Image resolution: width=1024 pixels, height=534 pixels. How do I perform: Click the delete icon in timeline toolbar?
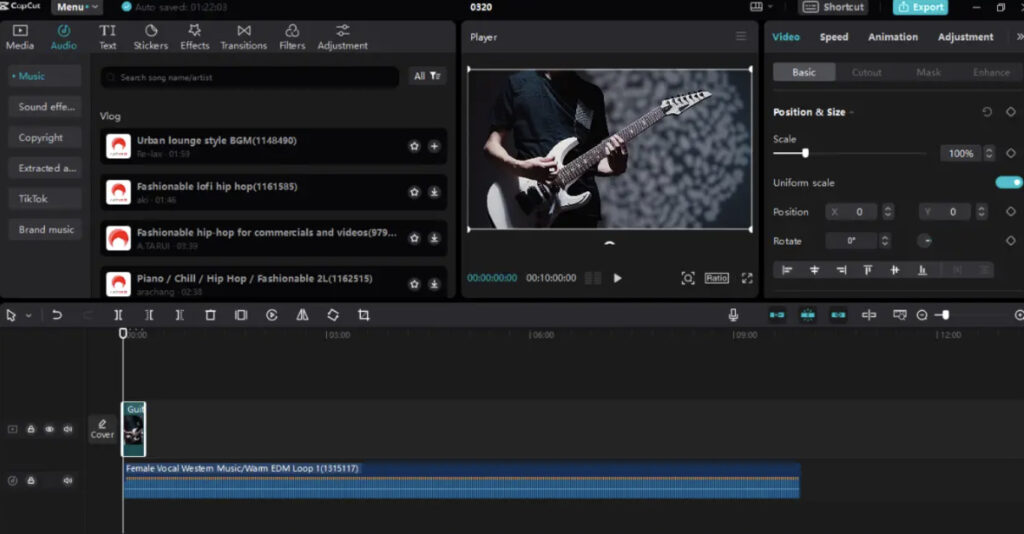click(x=210, y=315)
